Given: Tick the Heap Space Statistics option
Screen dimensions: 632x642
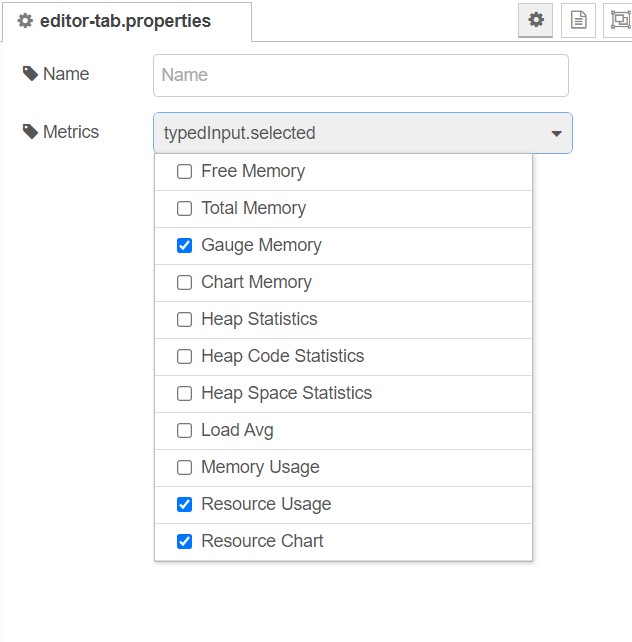Looking at the screenshot, I should pyautogui.click(x=184, y=393).
